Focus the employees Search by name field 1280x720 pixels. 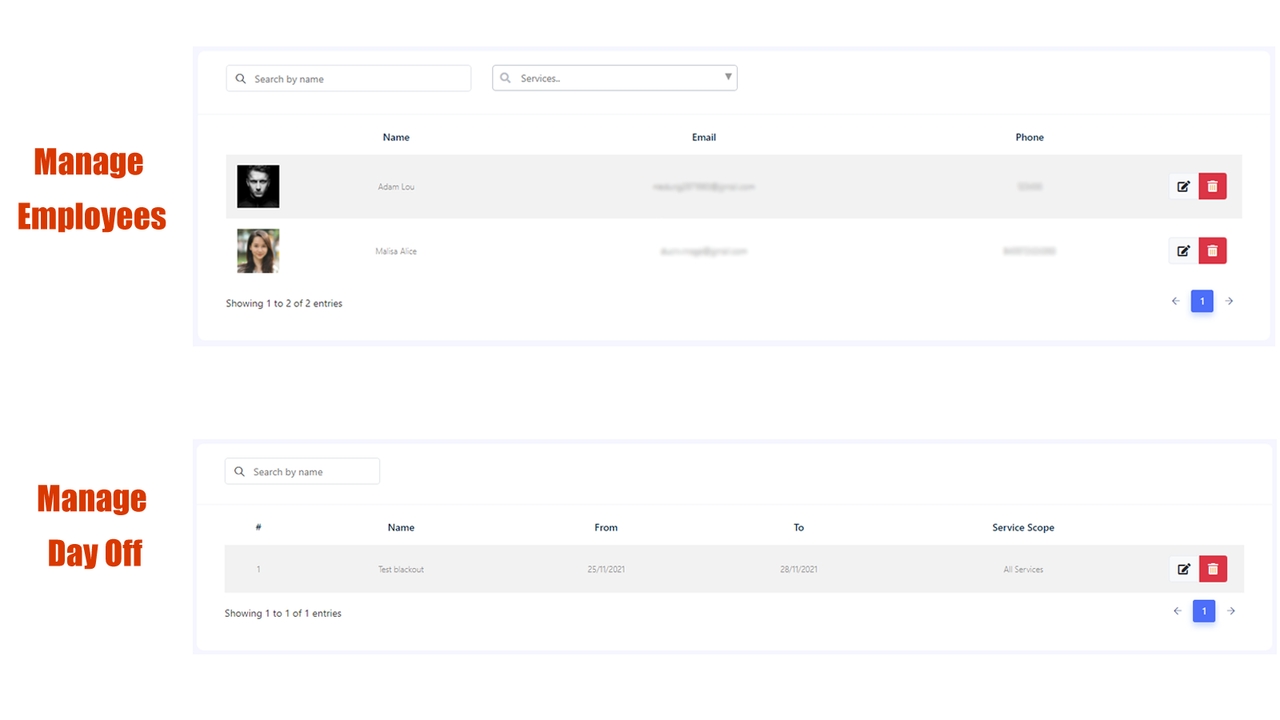tap(349, 78)
